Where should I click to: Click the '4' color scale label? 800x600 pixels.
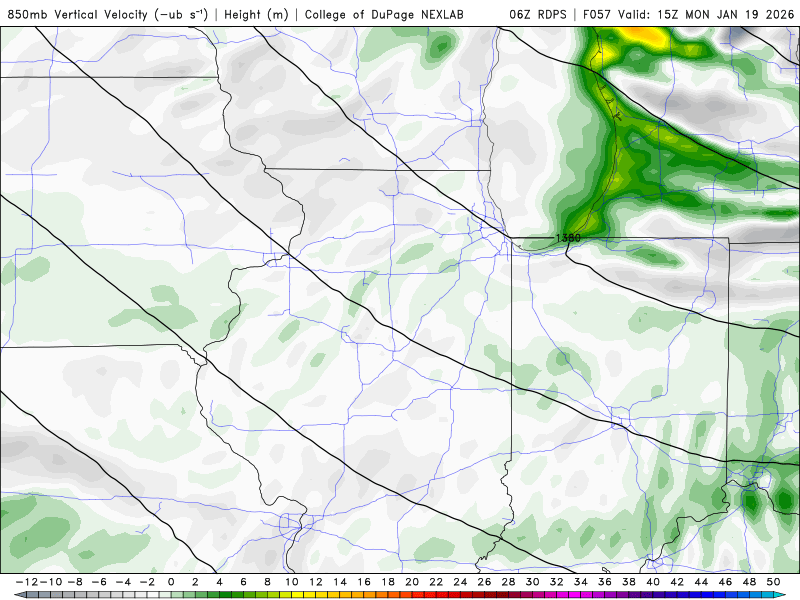[x=219, y=582]
